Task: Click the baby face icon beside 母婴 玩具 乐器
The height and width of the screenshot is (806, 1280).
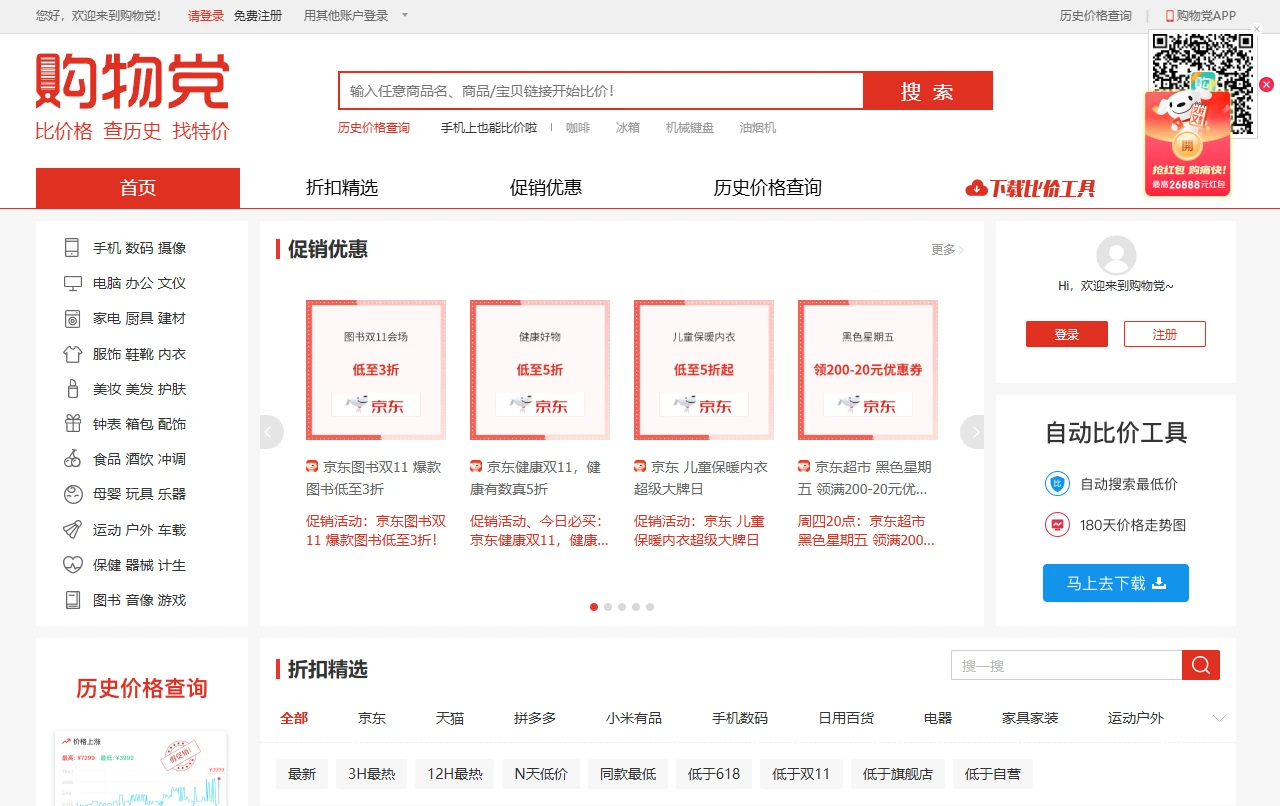Action: click(x=72, y=494)
